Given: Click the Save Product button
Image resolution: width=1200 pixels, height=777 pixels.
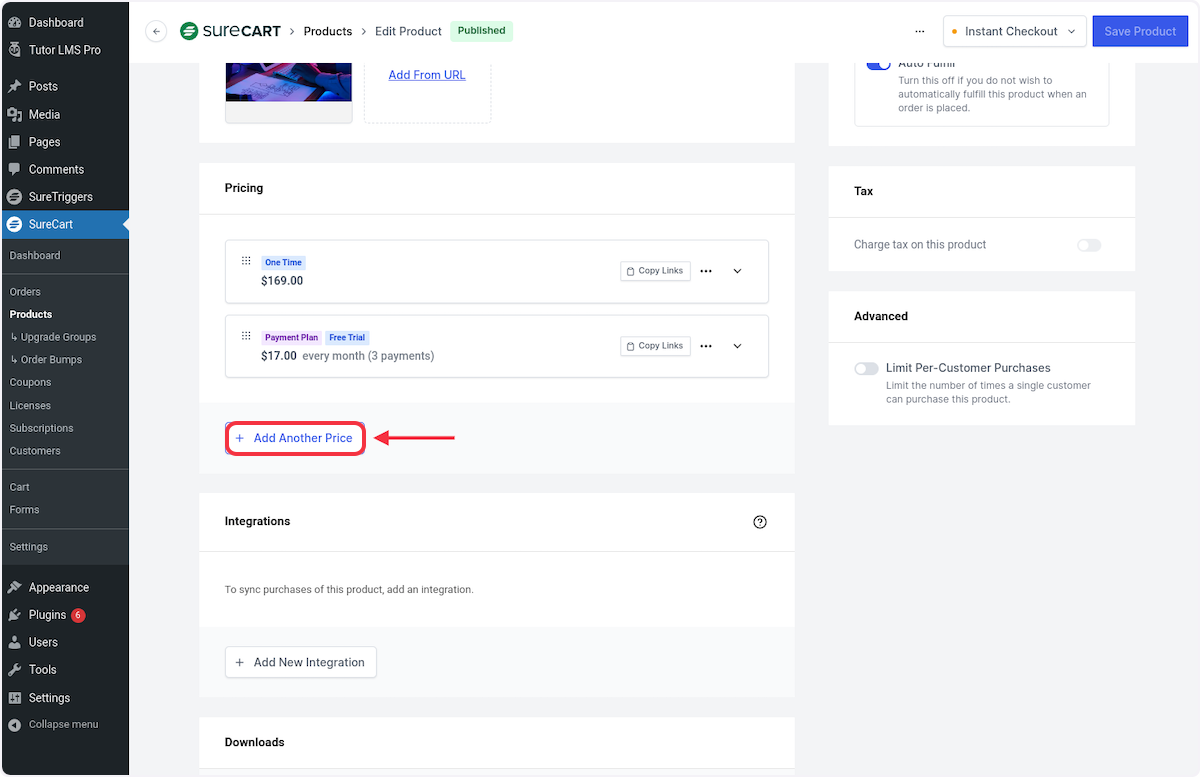Looking at the screenshot, I should [1140, 31].
